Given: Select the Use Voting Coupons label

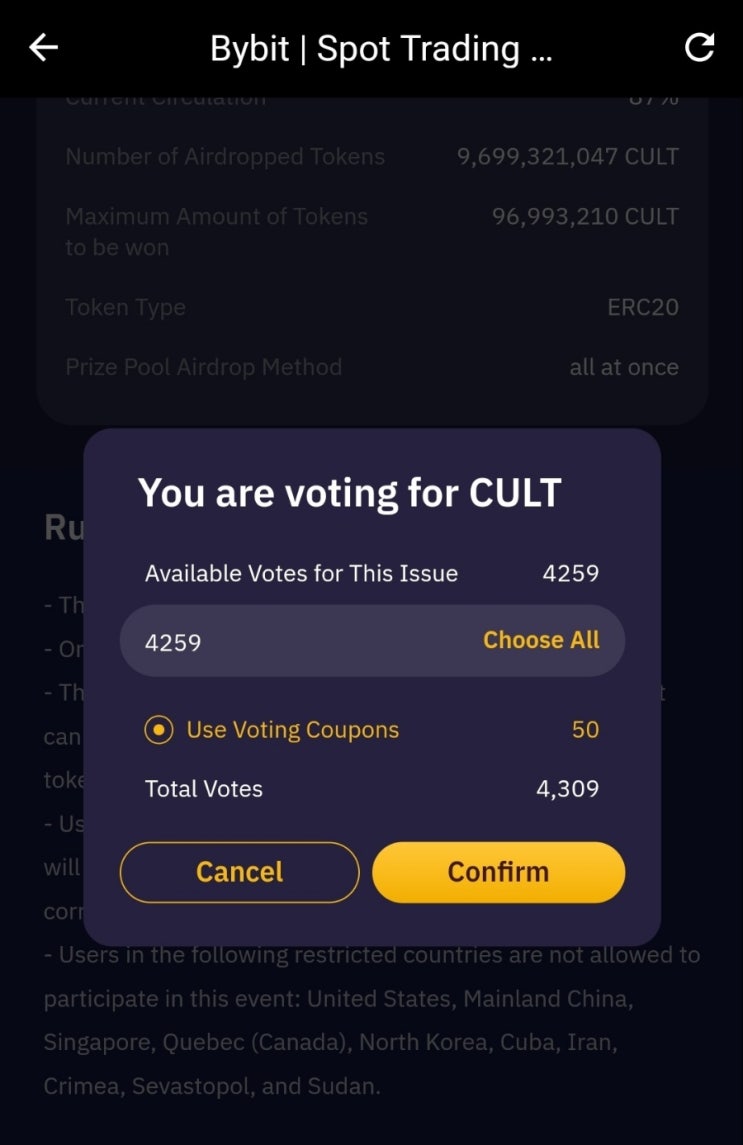Looking at the screenshot, I should [293, 729].
